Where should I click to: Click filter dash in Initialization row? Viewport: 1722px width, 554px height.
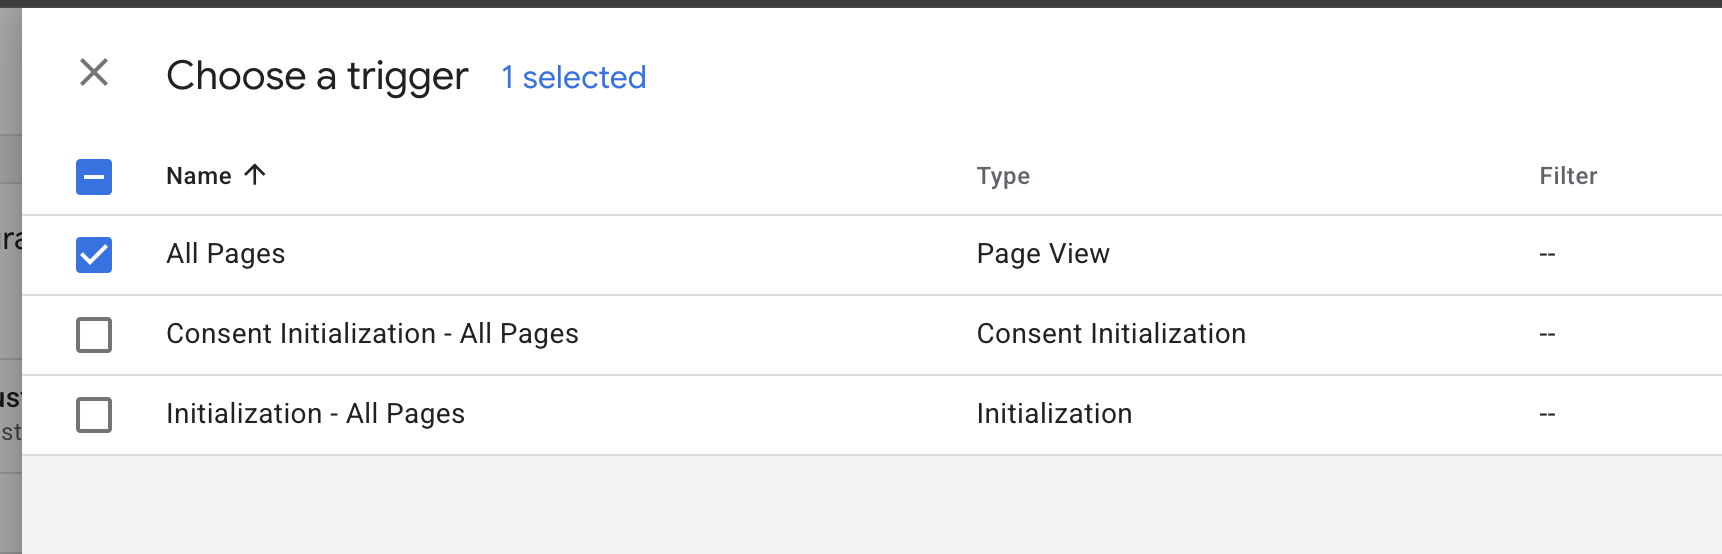[1547, 415]
